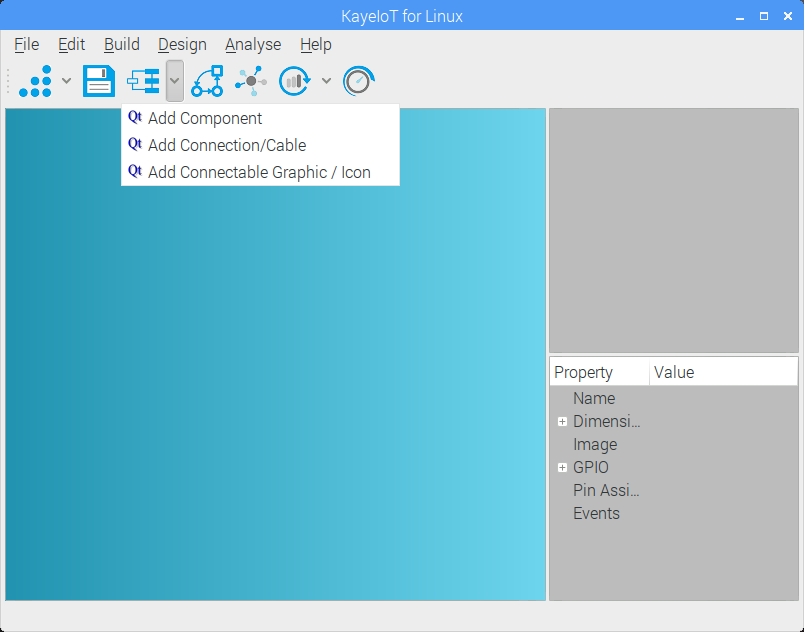Select the Name property row
The image size is (804, 632).
coord(673,398)
